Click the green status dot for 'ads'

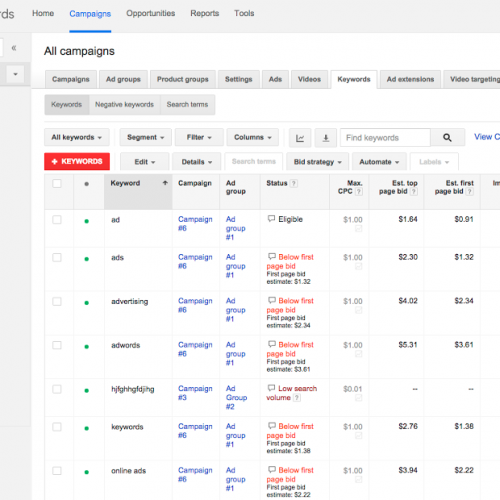coord(87,259)
